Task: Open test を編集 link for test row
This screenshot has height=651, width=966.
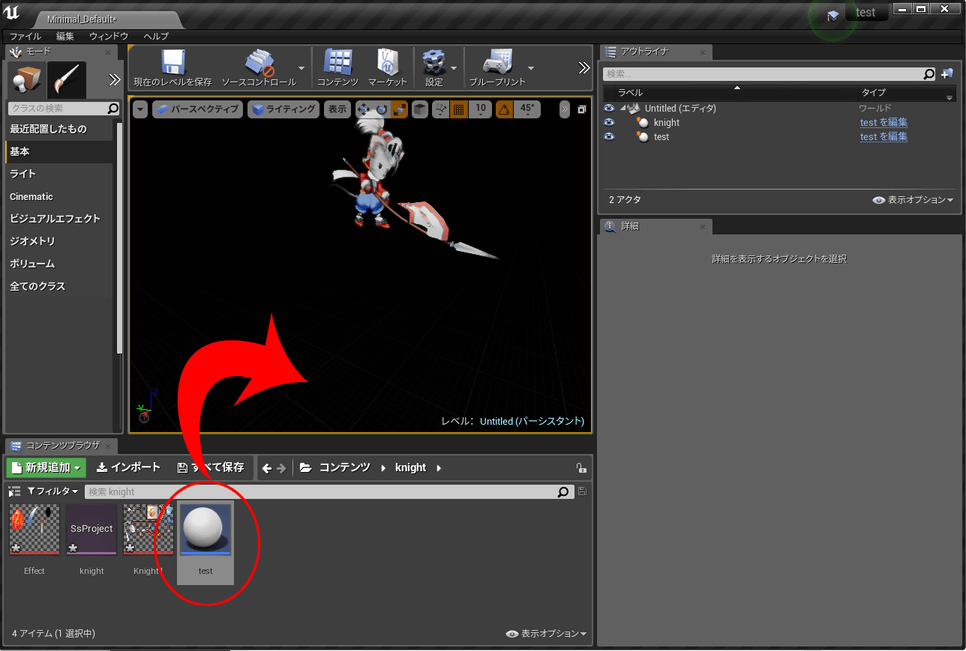Action: [883, 137]
